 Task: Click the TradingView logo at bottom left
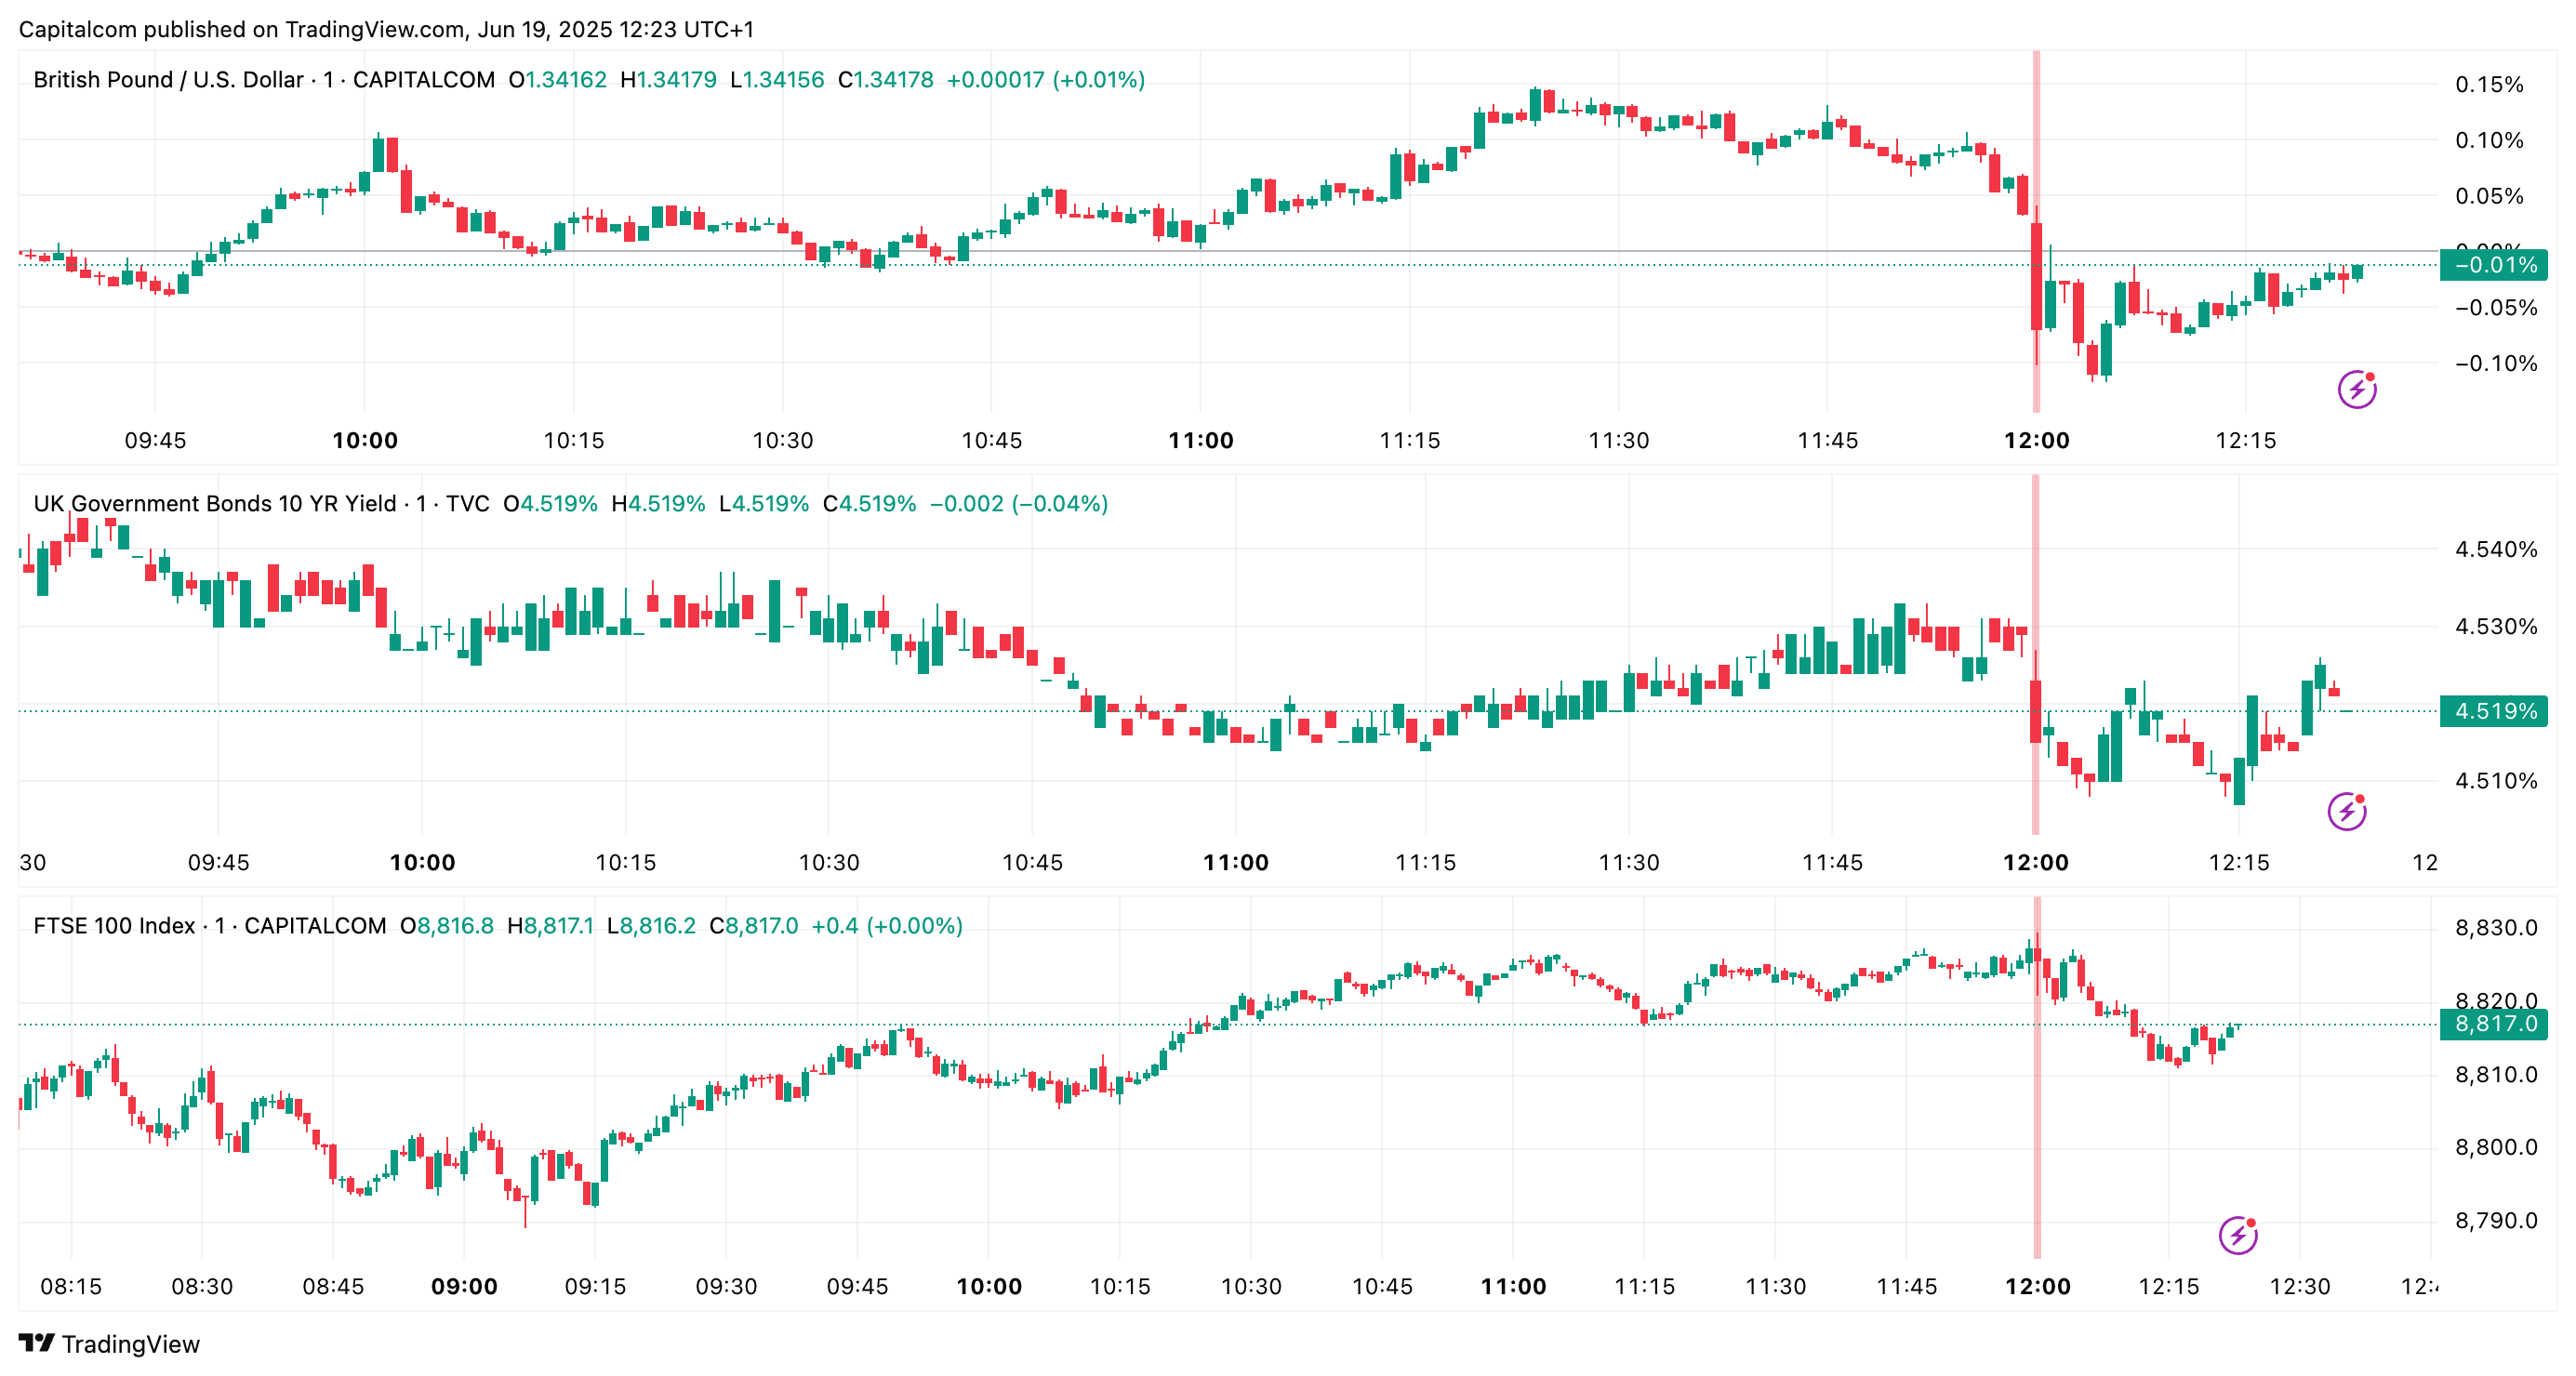(x=37, y=1343)
